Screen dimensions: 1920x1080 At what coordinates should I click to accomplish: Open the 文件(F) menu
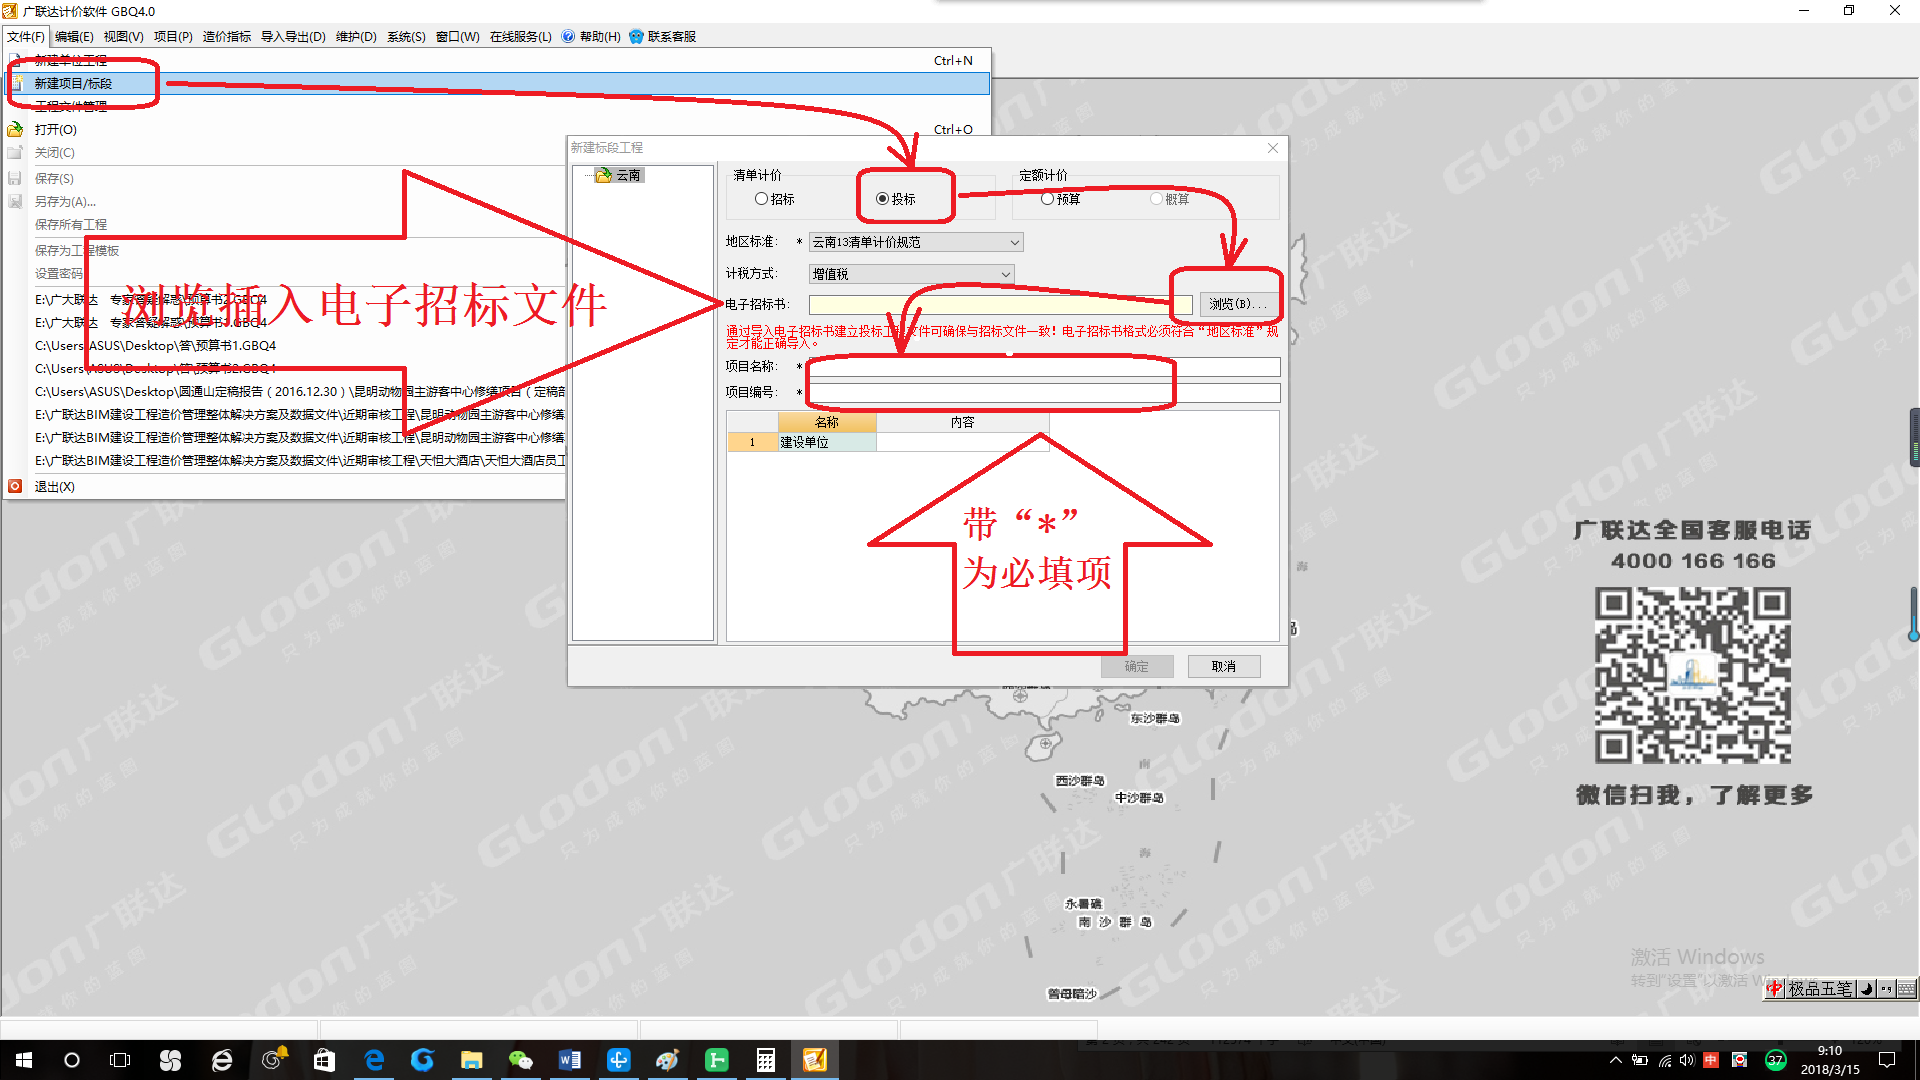click(x=26, y=37)
